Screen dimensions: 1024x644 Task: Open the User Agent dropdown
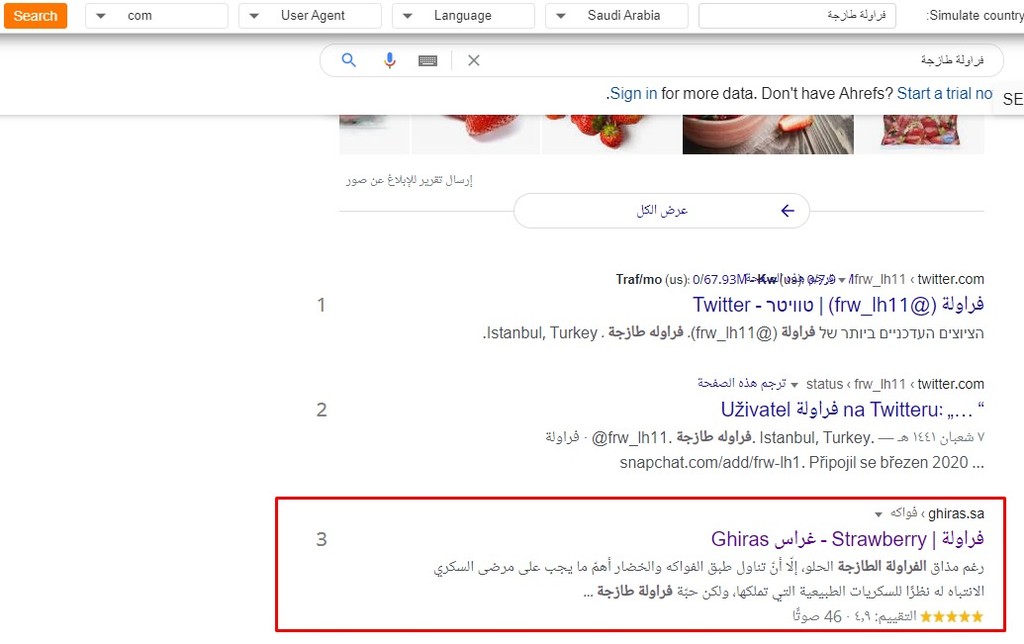tap(310, 16)
